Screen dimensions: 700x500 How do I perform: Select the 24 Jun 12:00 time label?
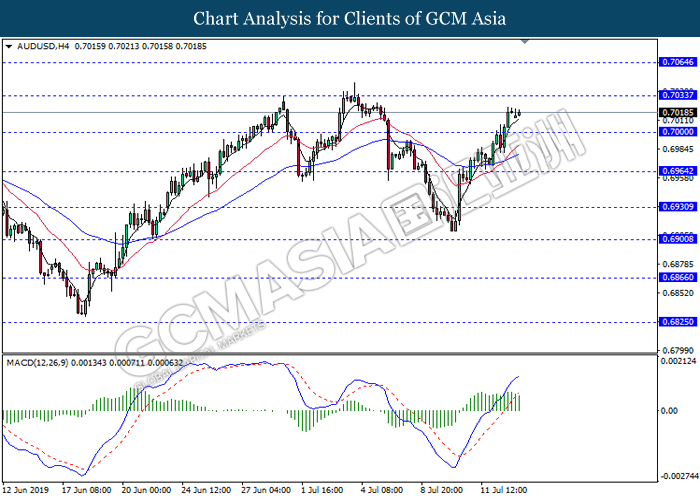(206, 490)
